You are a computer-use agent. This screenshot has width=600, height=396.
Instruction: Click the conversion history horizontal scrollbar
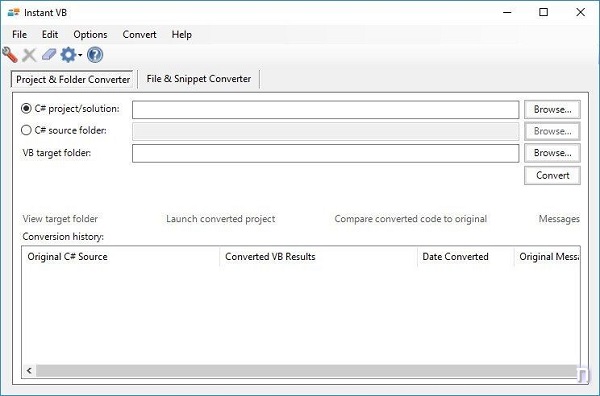(x=306, y=371)
